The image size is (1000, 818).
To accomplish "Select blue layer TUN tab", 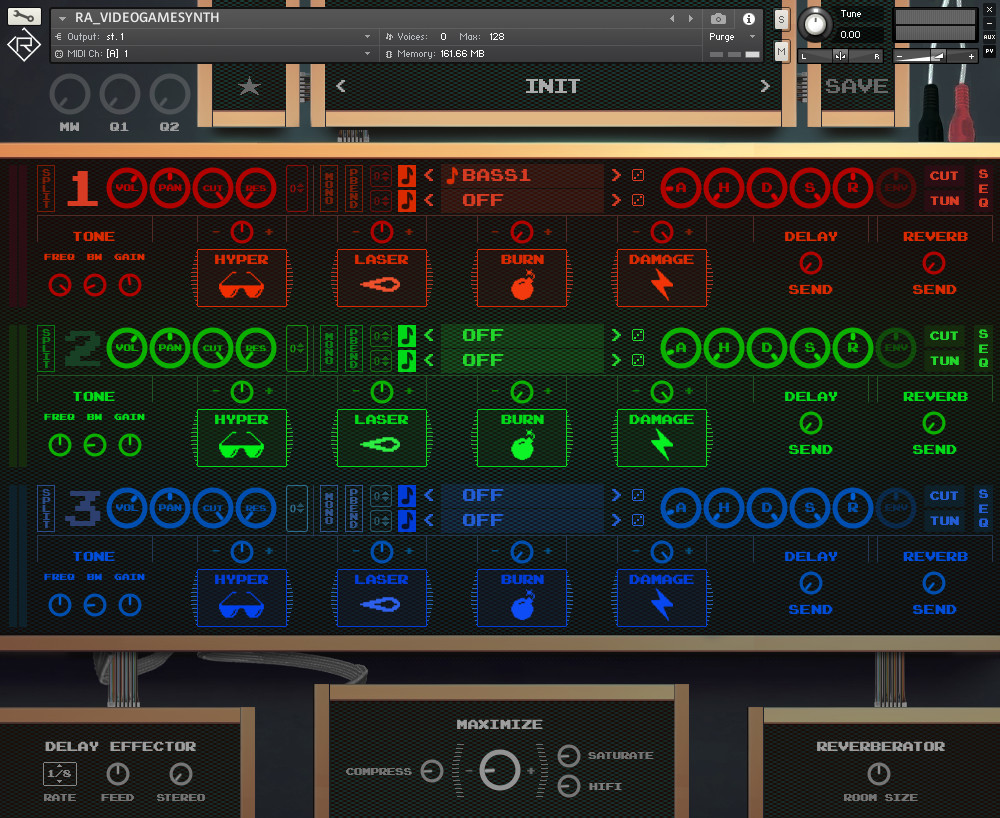I will 944,520.
